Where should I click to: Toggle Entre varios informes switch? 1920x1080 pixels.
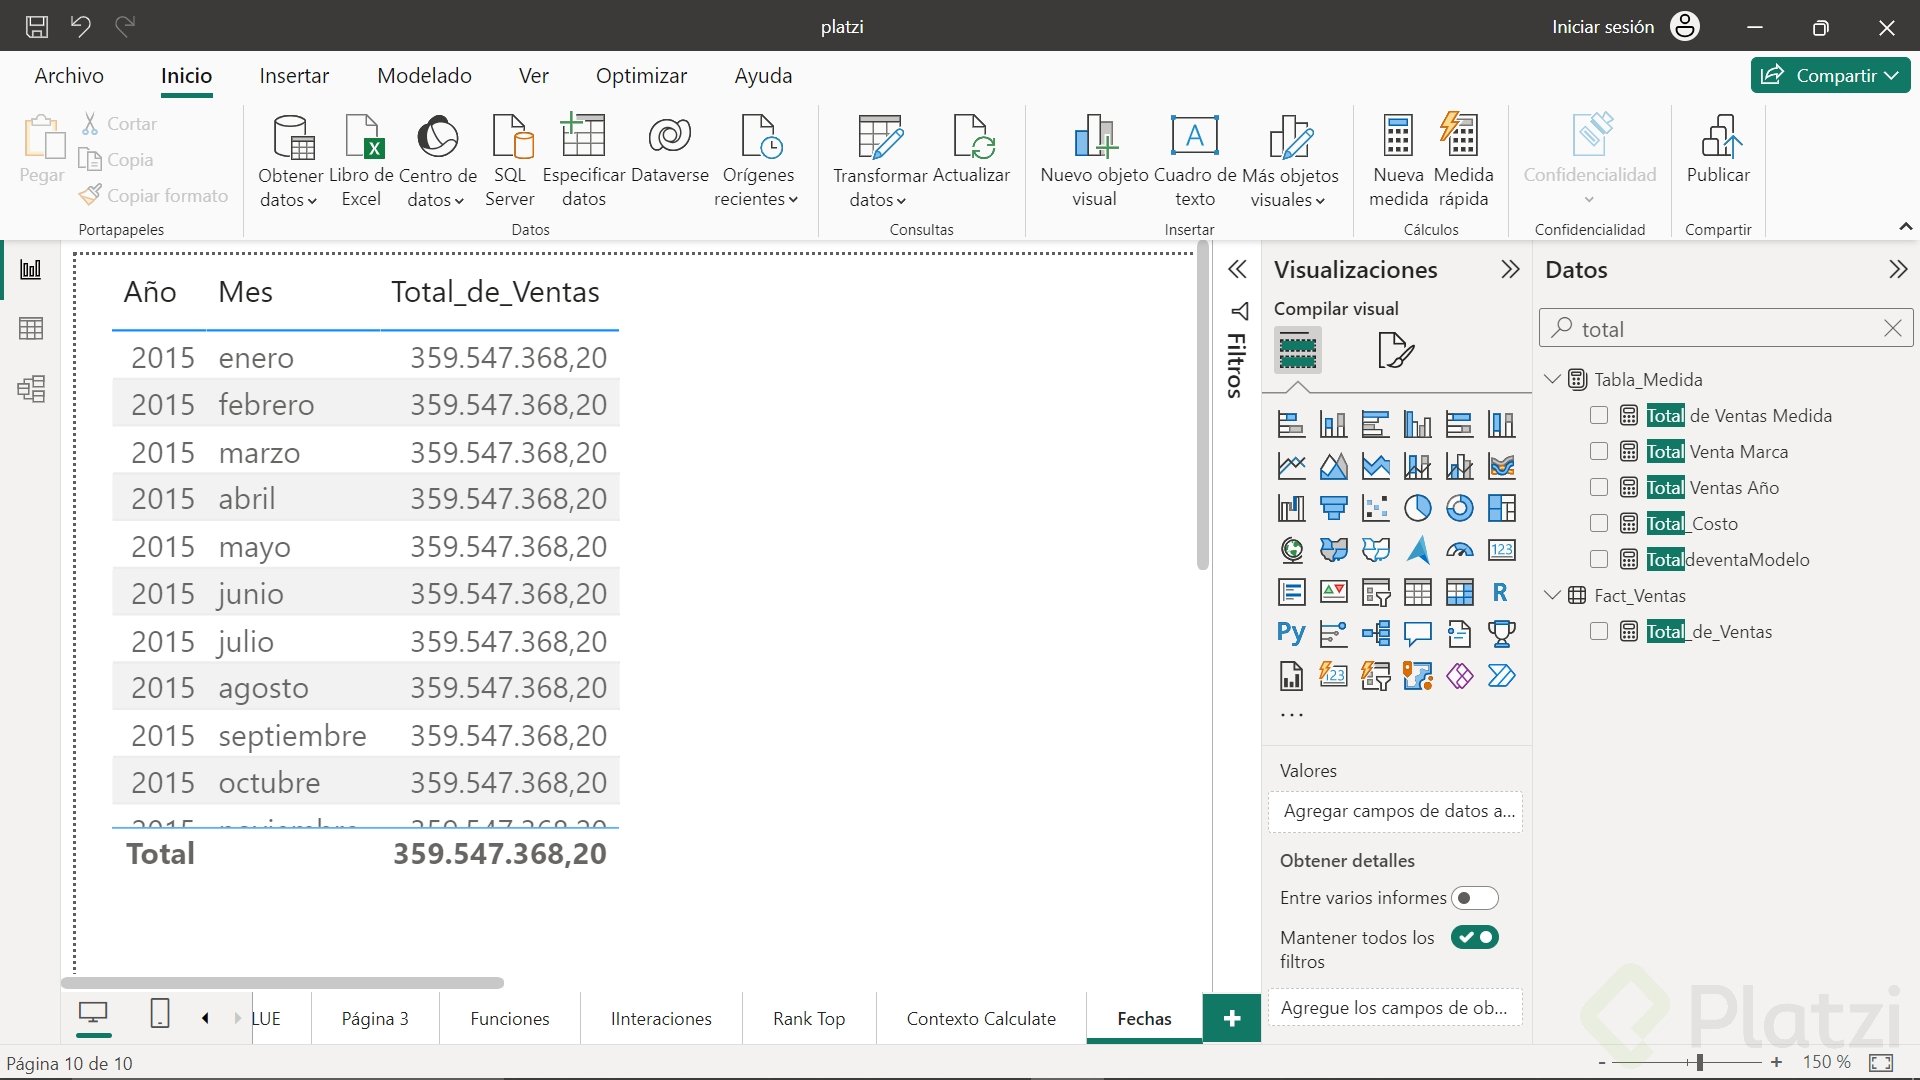[x=1474, y=898]
